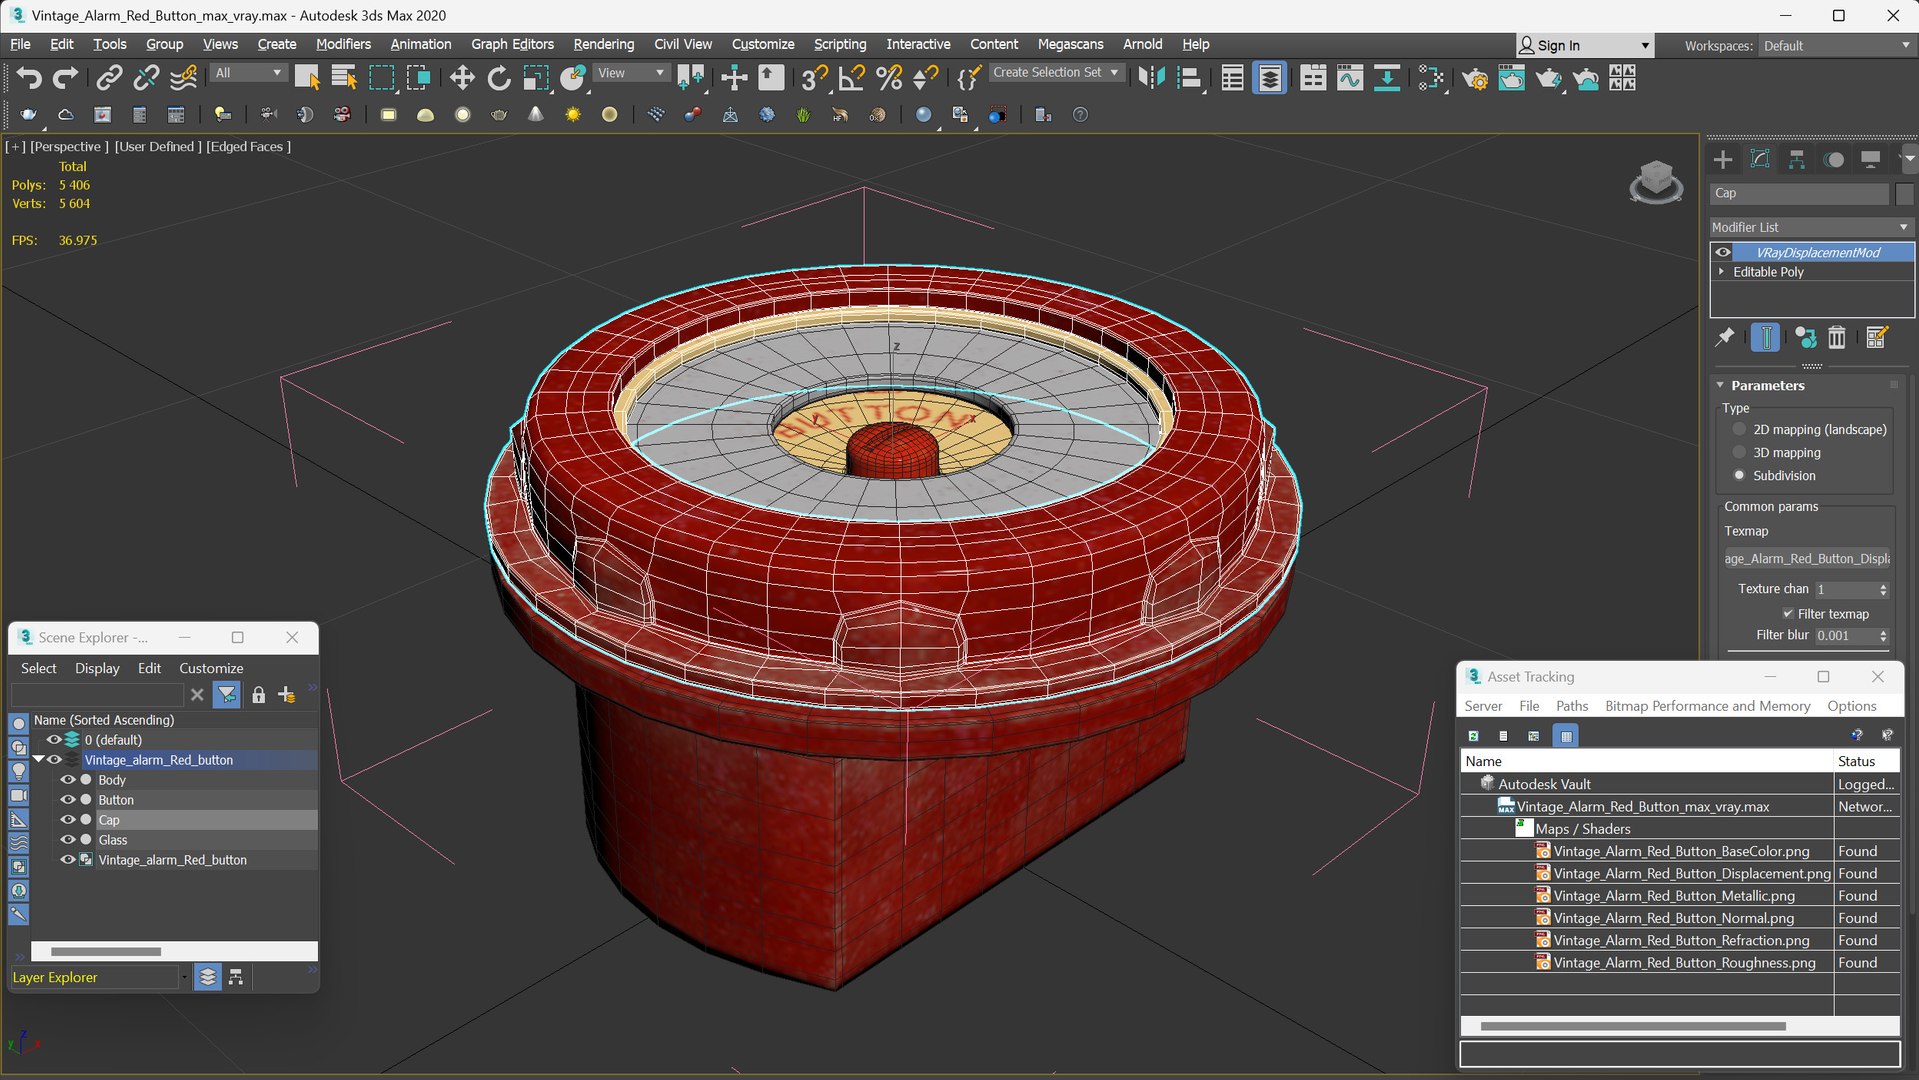Click the Redo arrow in main toolbar

pos(65,78)
